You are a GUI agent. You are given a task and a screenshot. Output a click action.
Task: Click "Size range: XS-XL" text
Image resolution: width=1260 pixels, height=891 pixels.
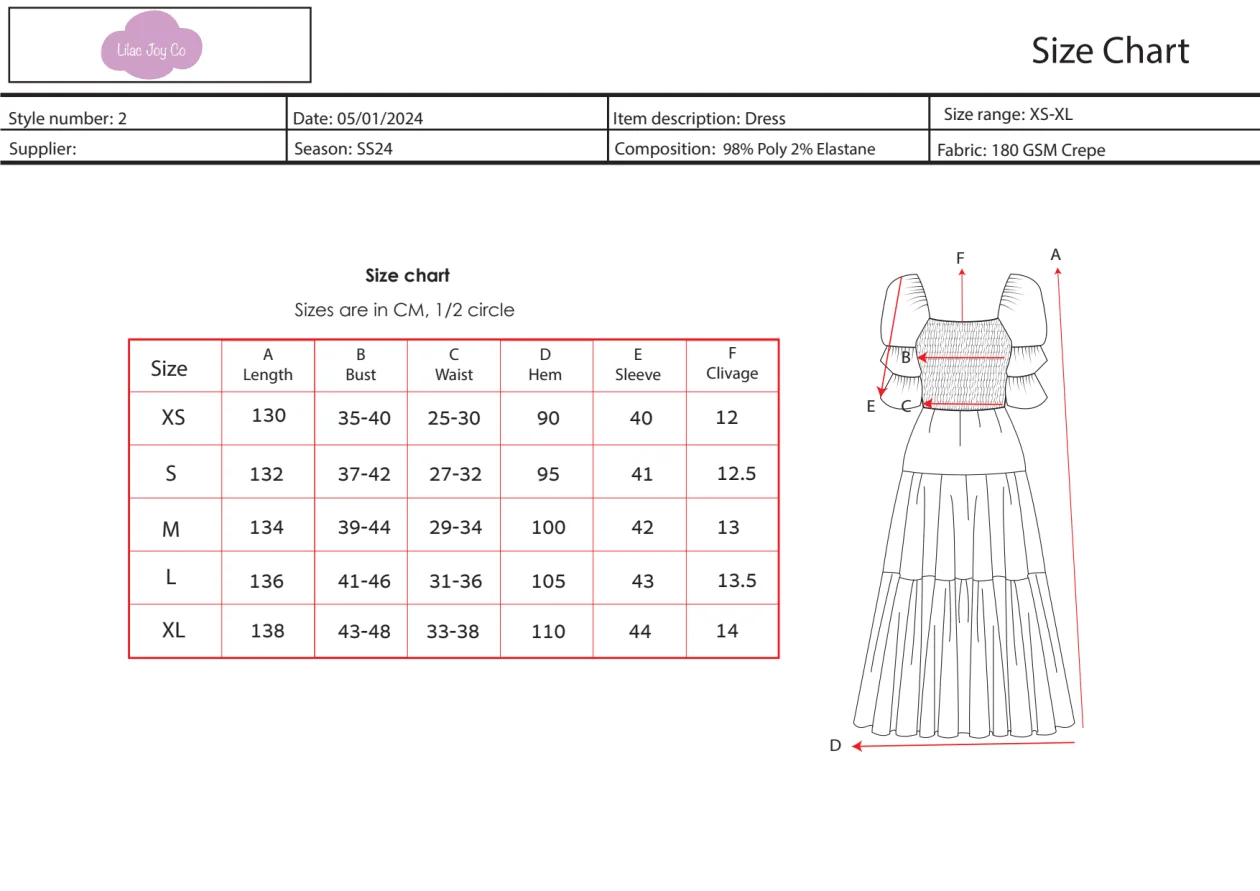click(1008, 114)
